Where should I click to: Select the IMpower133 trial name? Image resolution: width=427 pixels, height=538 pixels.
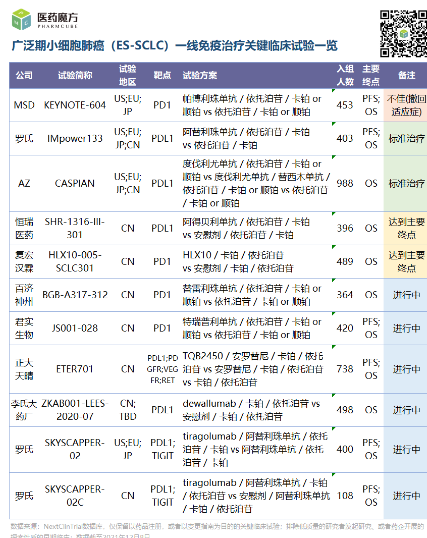click(75, 138)
